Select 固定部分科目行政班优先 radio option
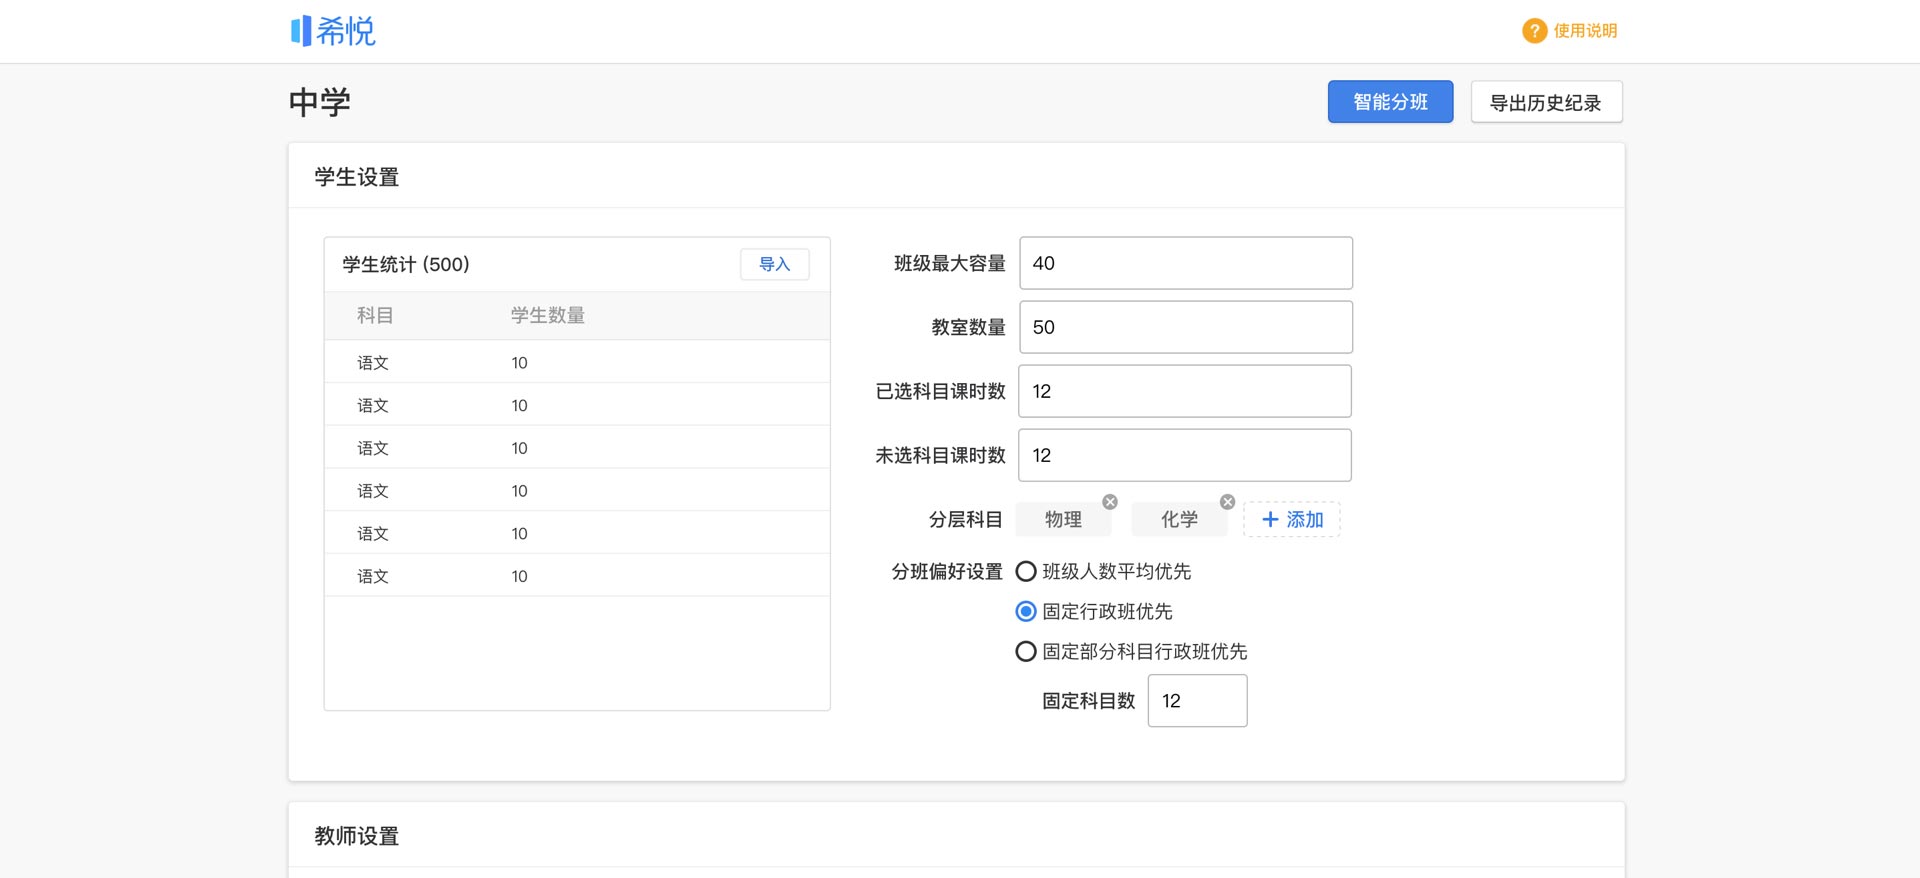1920x878 pixels. 1026,652
